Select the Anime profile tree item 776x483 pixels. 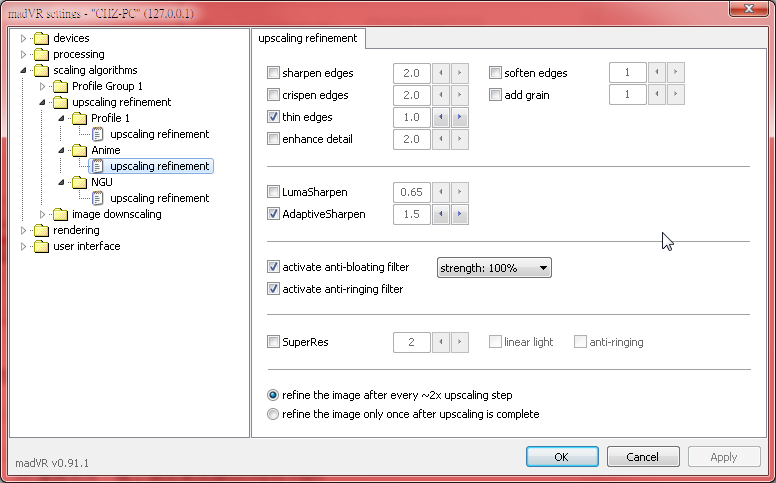coord(105,150)
